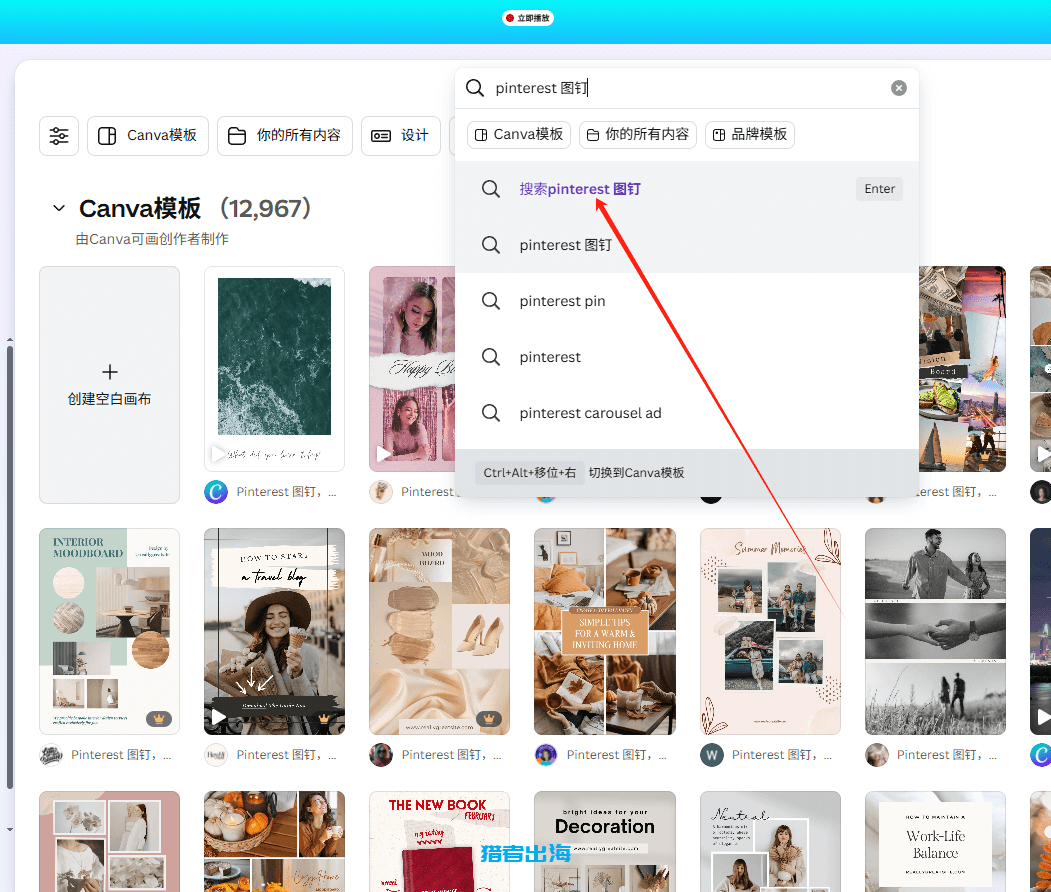
Task: Click 创建空白画布 blank canvas tile
Action: (110, 385)
